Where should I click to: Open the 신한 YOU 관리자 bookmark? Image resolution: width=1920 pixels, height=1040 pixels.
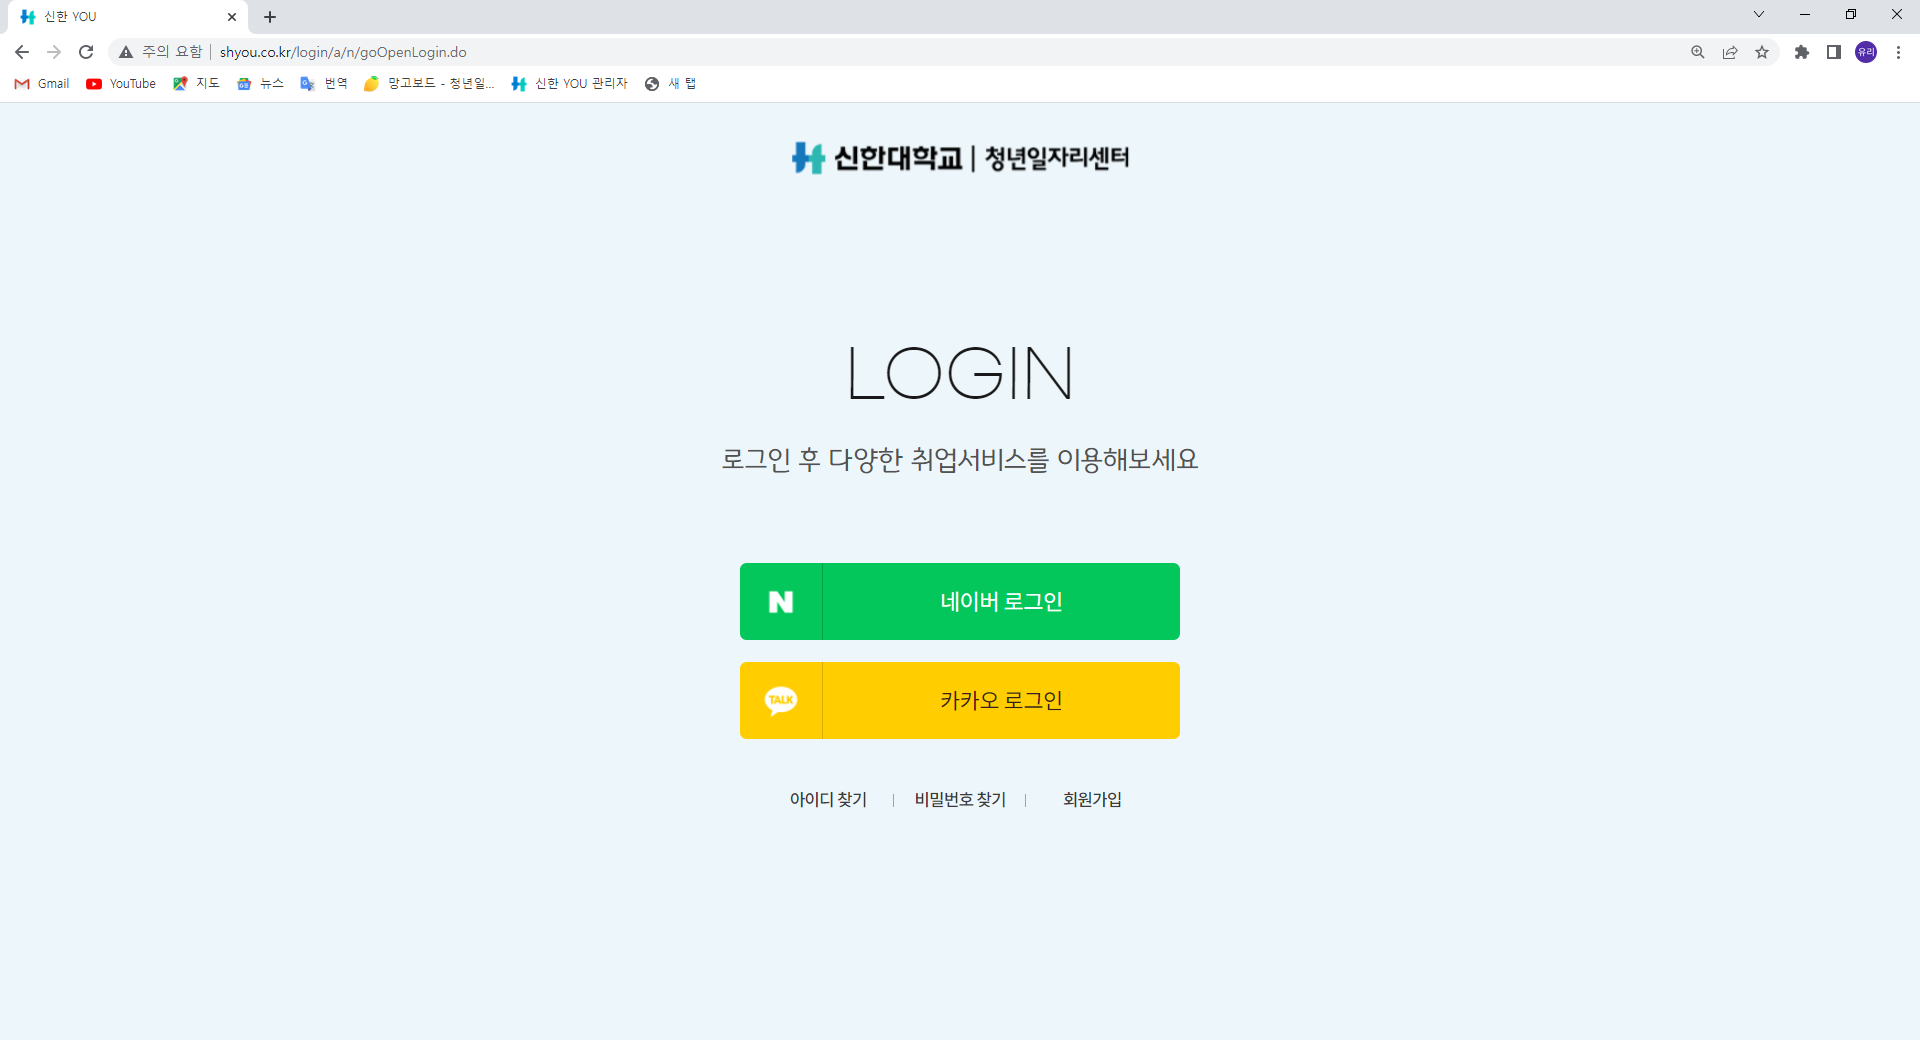click(x=569, y=84)
